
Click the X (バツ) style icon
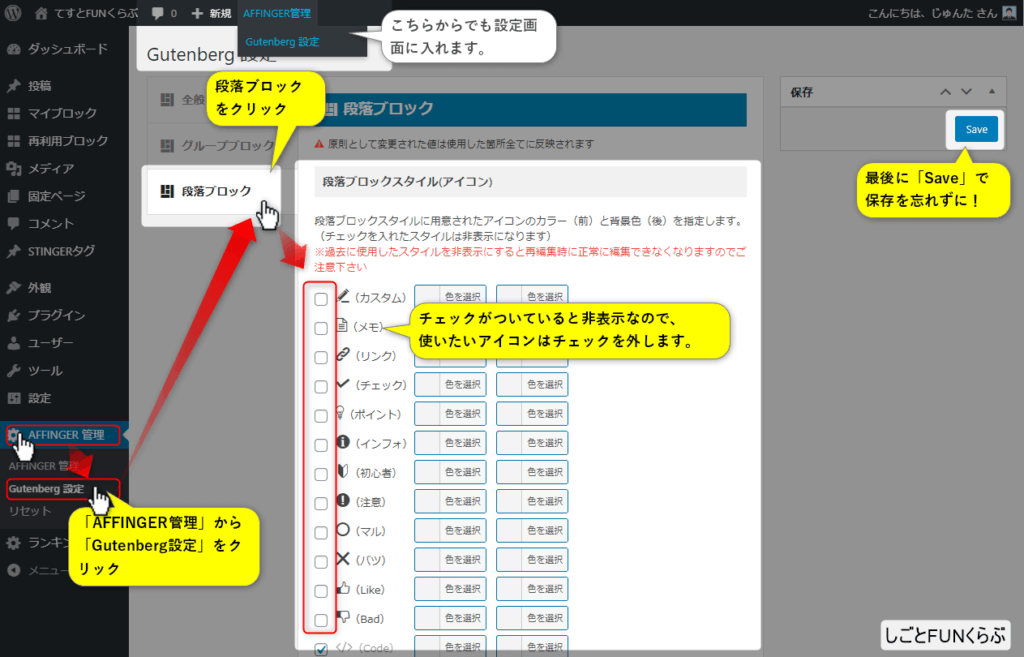click(x=343, y=558)
